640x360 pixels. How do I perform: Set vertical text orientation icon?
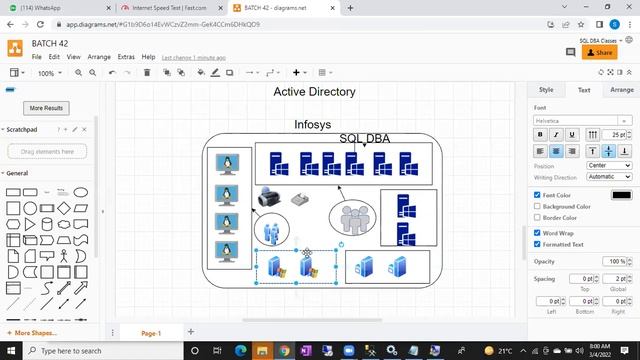593,134
